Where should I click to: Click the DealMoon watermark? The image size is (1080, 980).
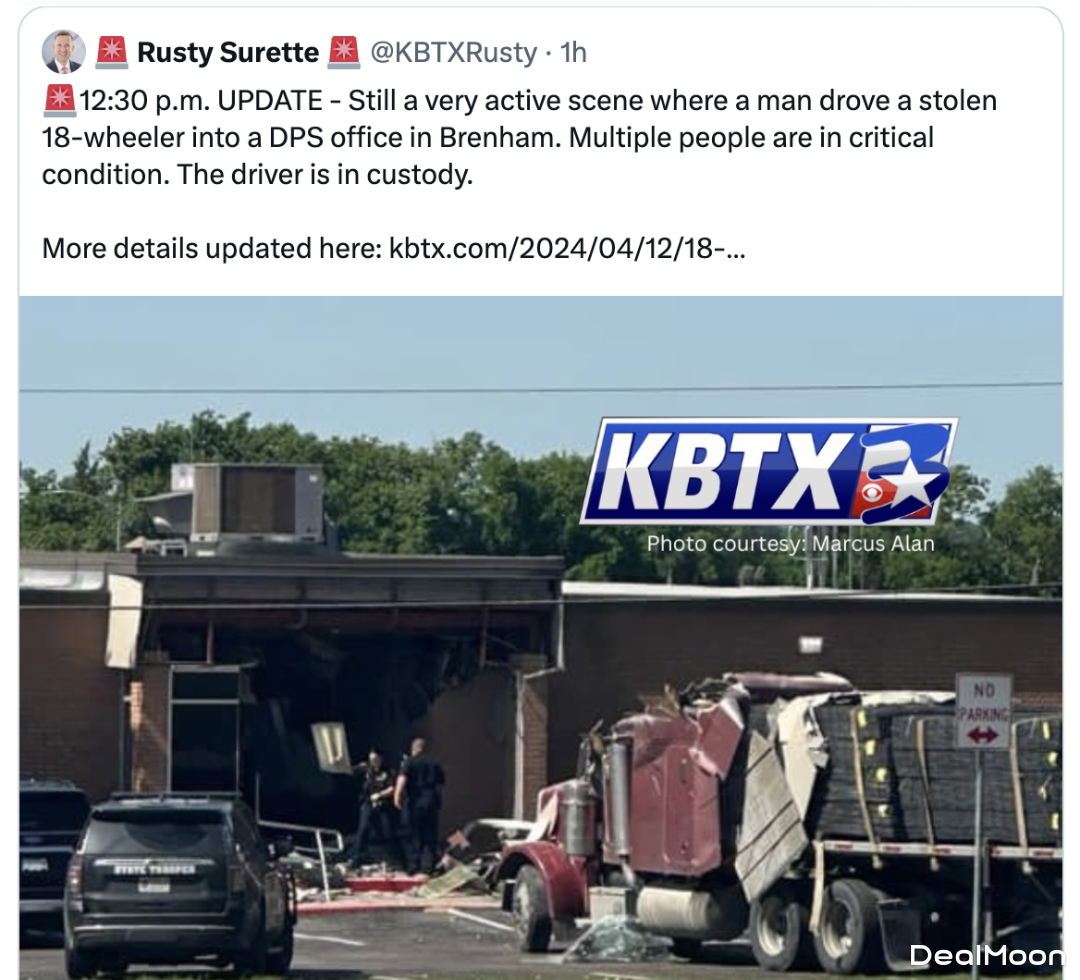tap(986, 955)
